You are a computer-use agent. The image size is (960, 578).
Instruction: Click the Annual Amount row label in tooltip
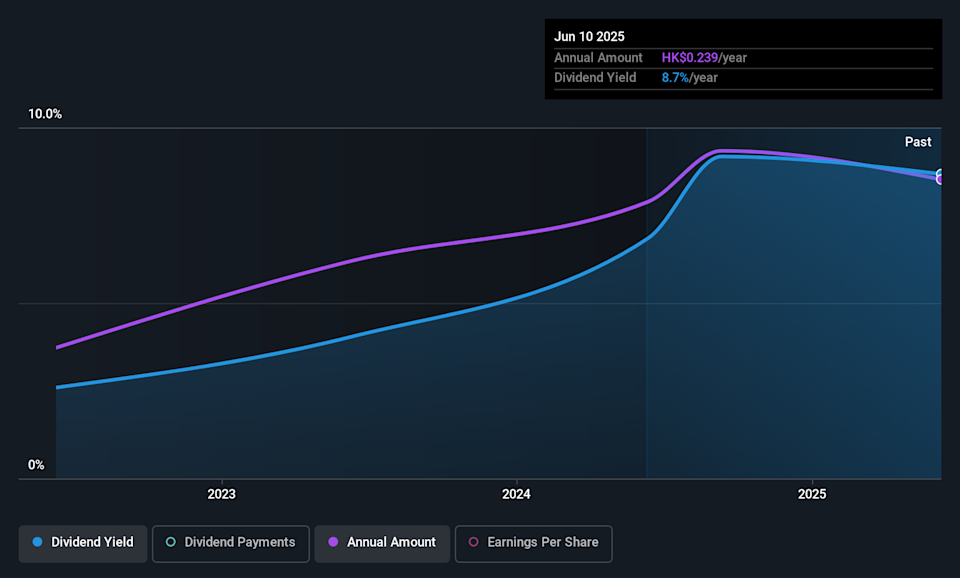tap(598, 58)
